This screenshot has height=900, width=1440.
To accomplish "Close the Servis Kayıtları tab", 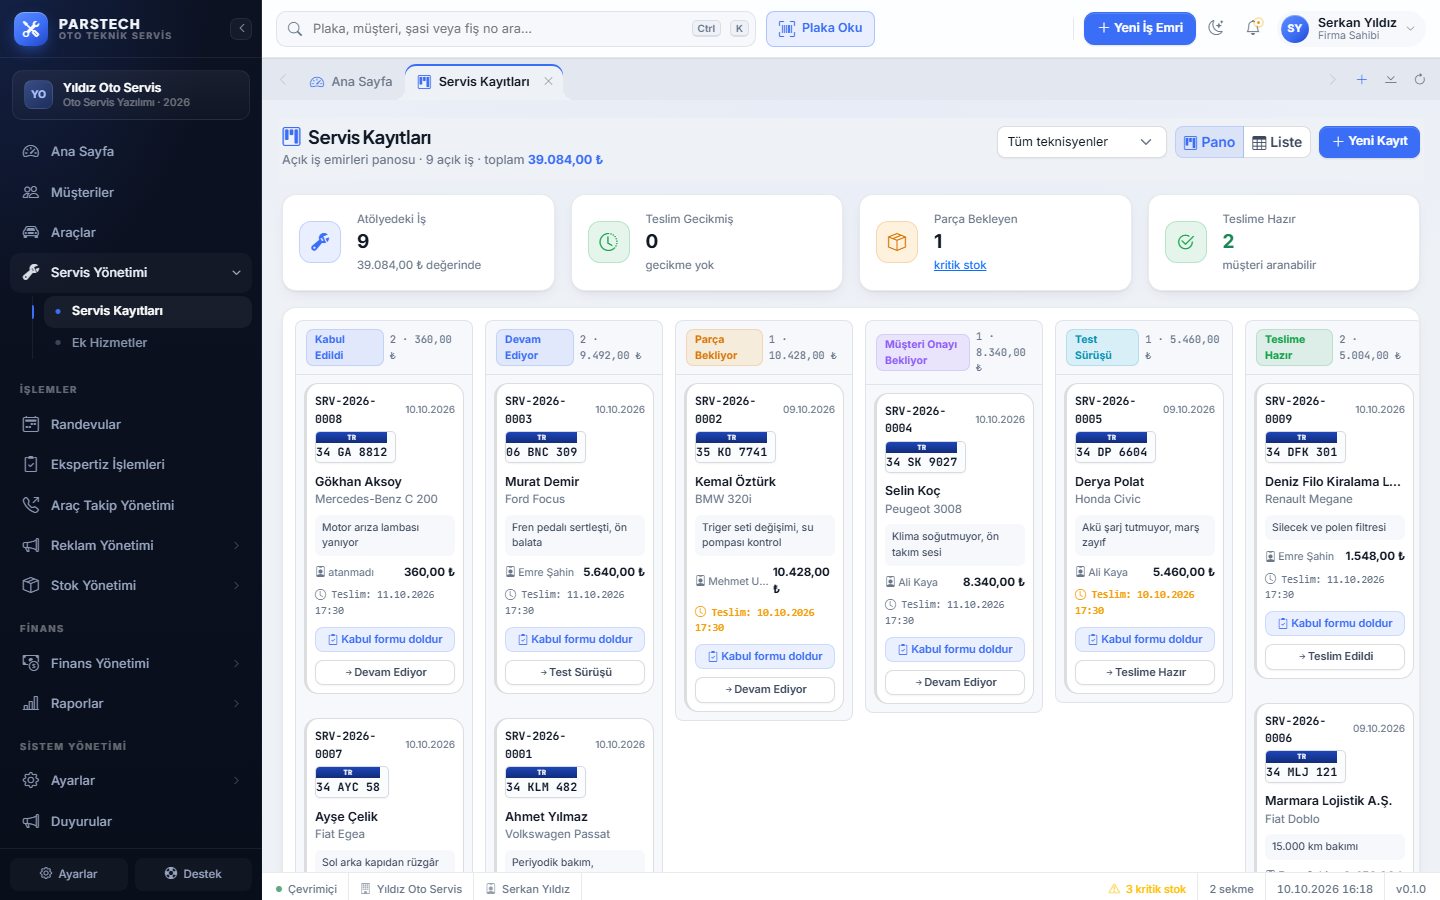I will click(x=548, y=81).
